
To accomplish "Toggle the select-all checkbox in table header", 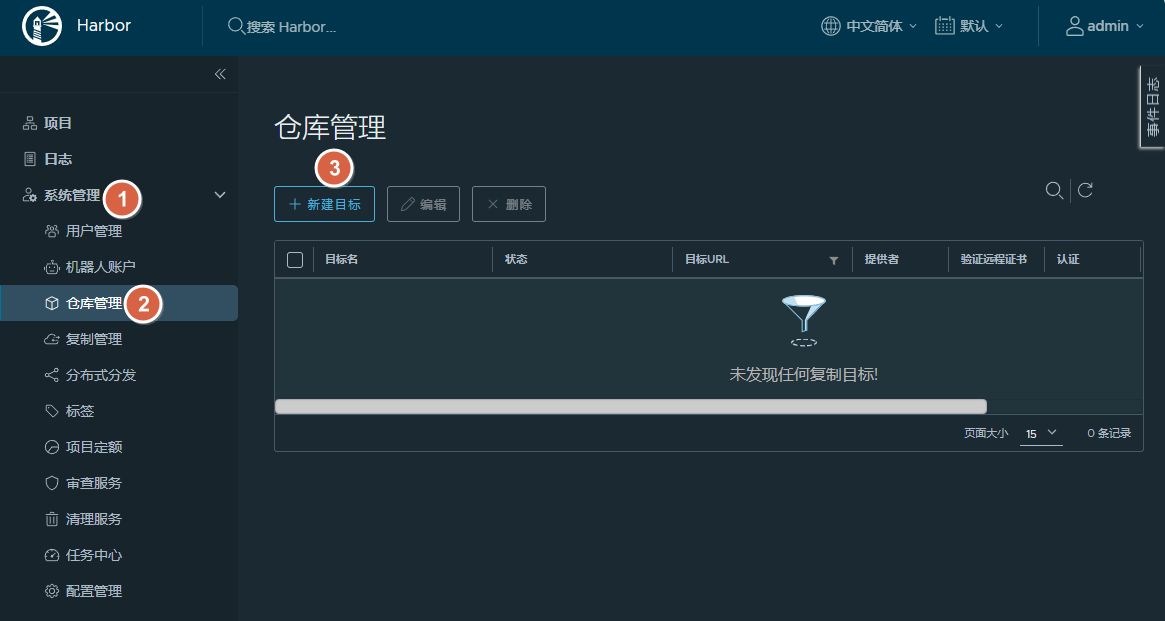I will tap(295, 259).
